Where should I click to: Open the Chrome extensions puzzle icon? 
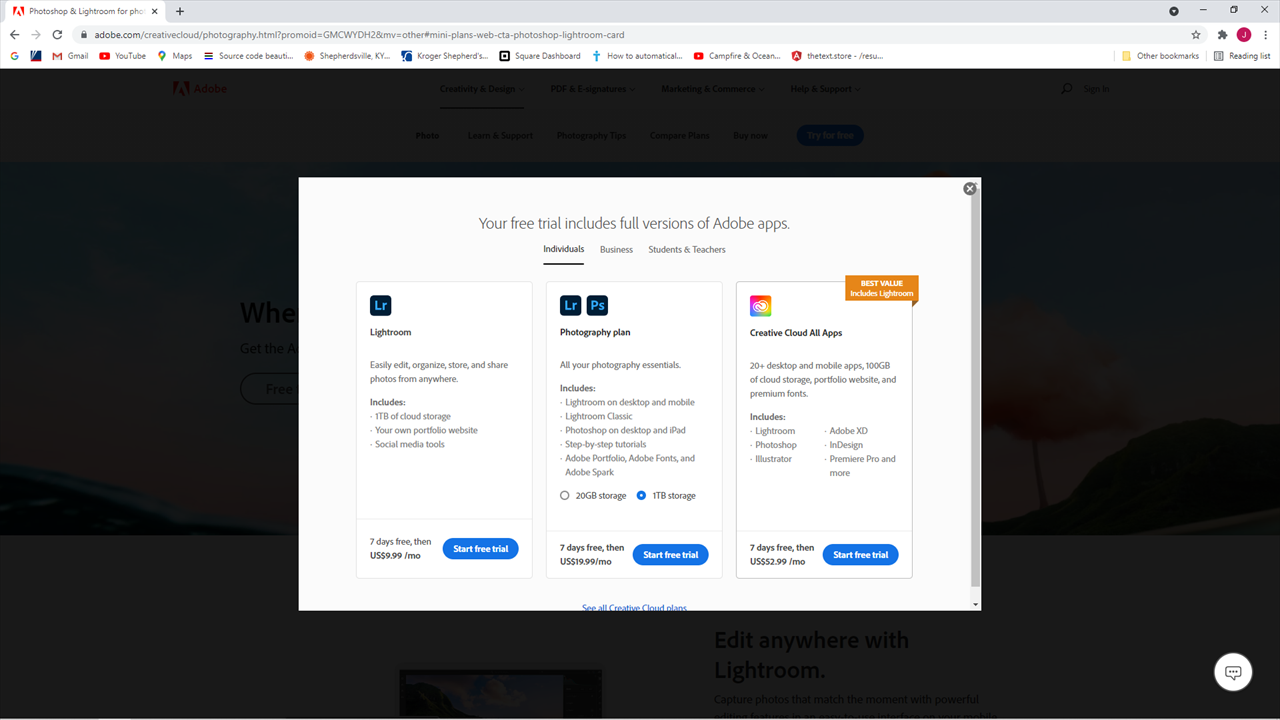[1222, 34]
